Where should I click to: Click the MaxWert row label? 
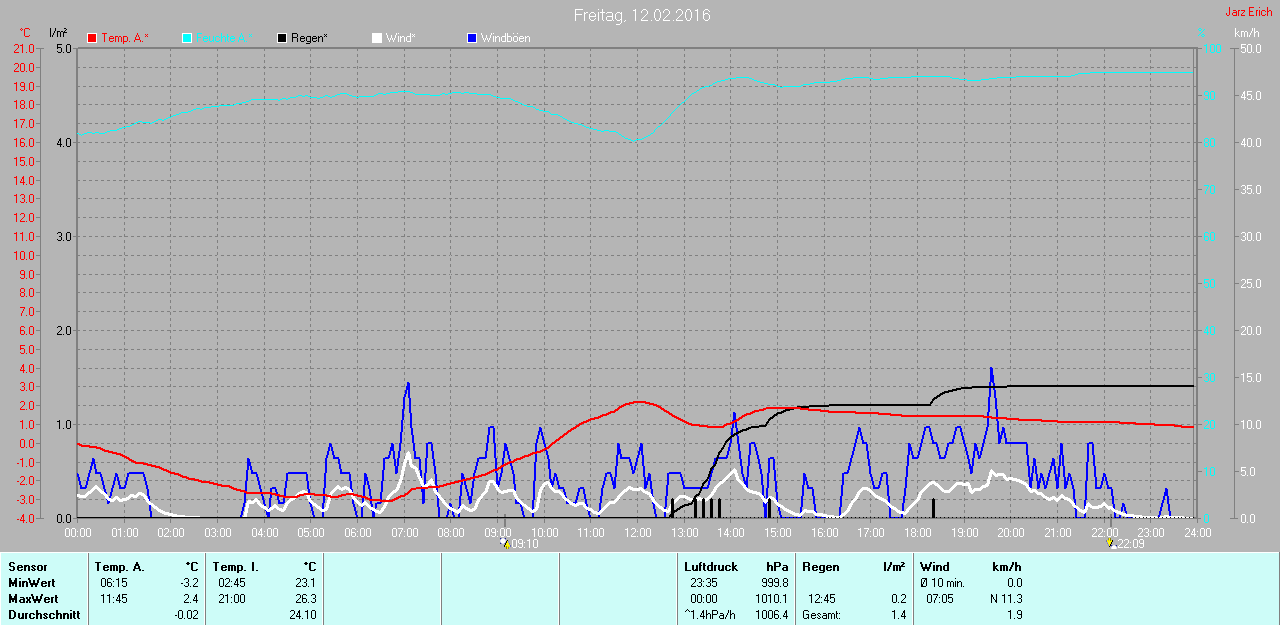pos(32,599)
